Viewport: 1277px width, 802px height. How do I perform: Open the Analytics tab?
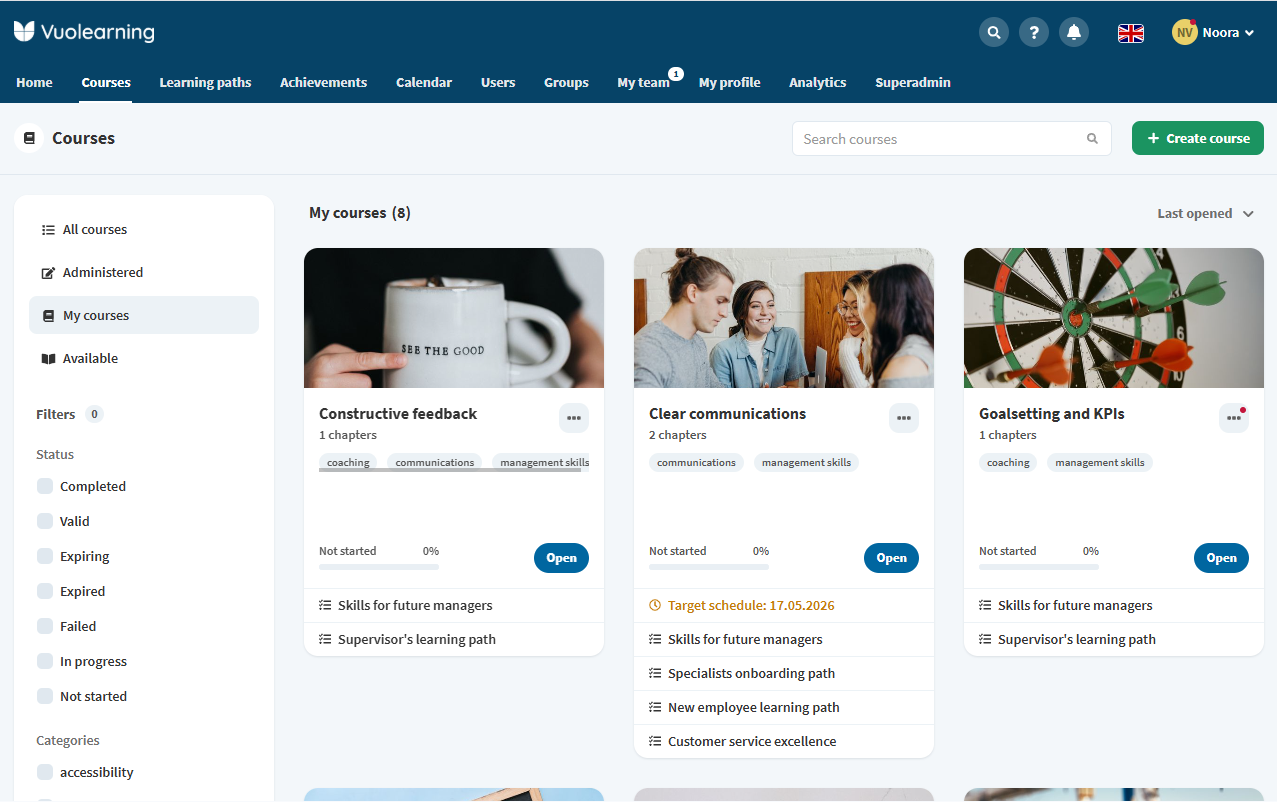pyautogui.click(x=818, y=82)
